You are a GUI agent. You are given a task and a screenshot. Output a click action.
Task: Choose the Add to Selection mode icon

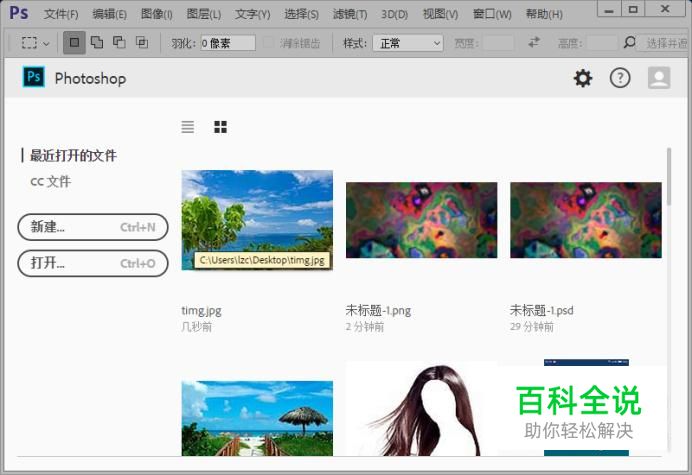[x=97, y=42]
